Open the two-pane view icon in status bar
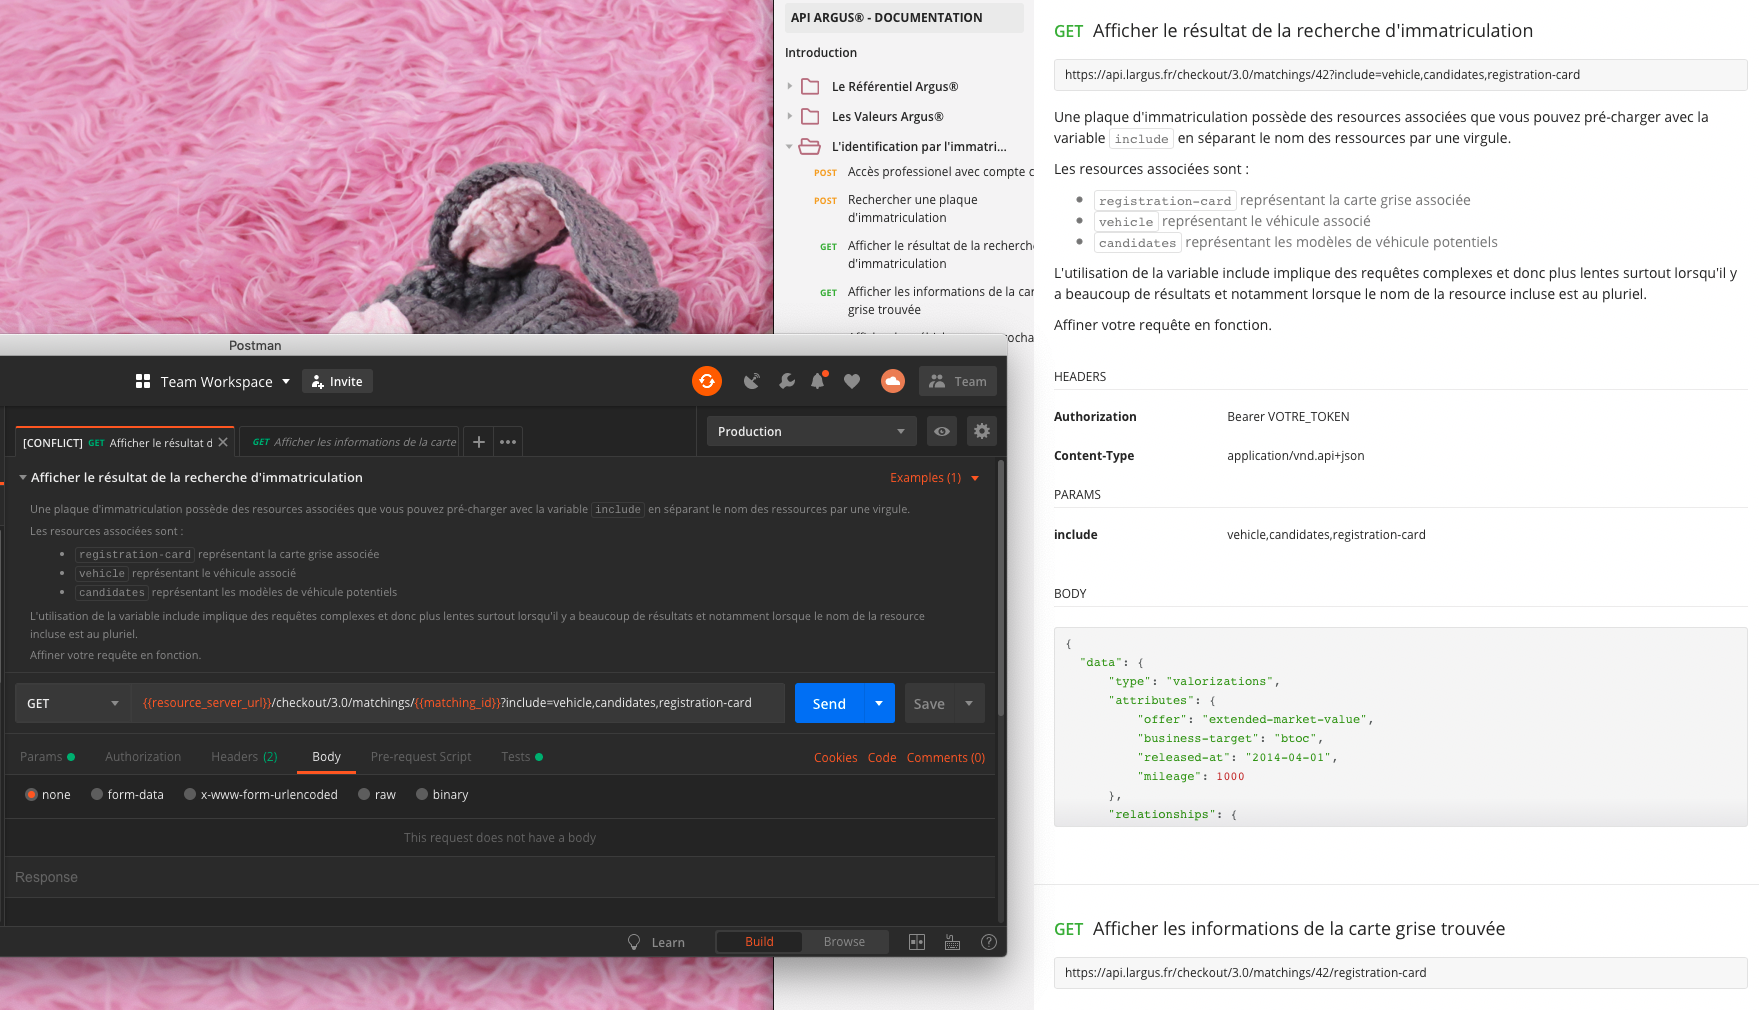Viewport: 1759px width, 1010px height. coord(917,942)
